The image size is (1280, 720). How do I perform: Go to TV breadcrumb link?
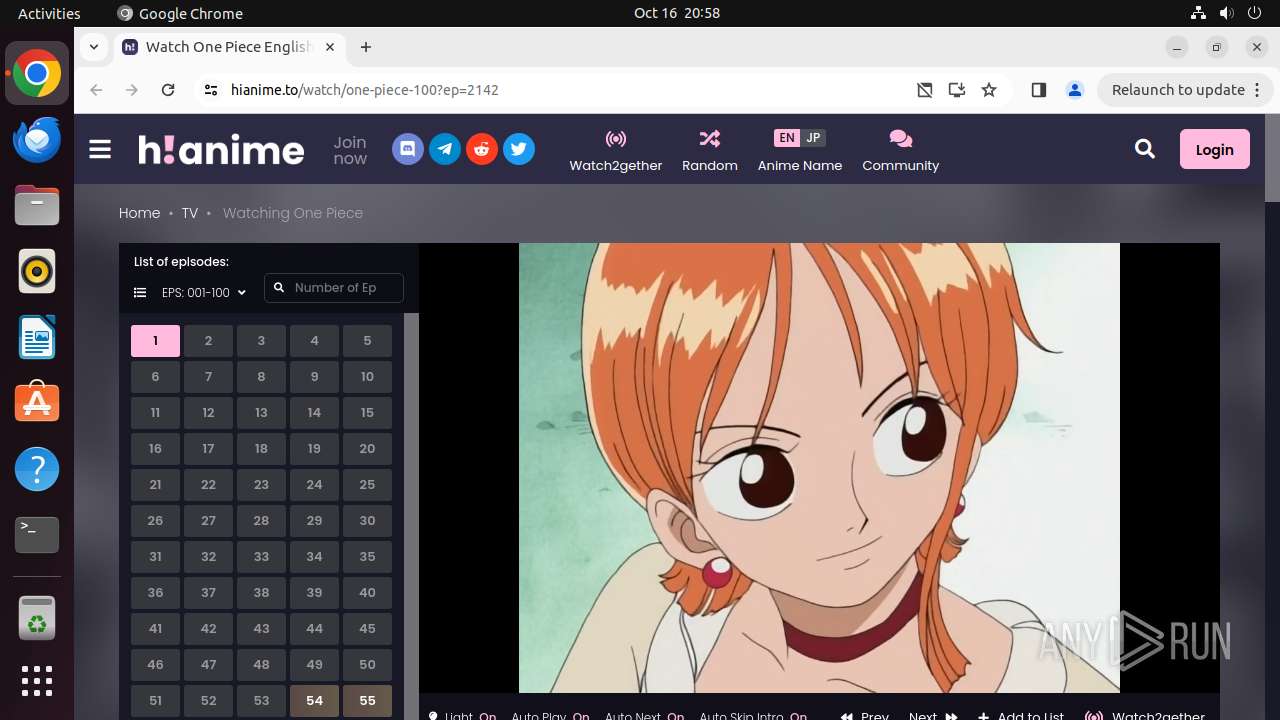(x=190, y=213)
